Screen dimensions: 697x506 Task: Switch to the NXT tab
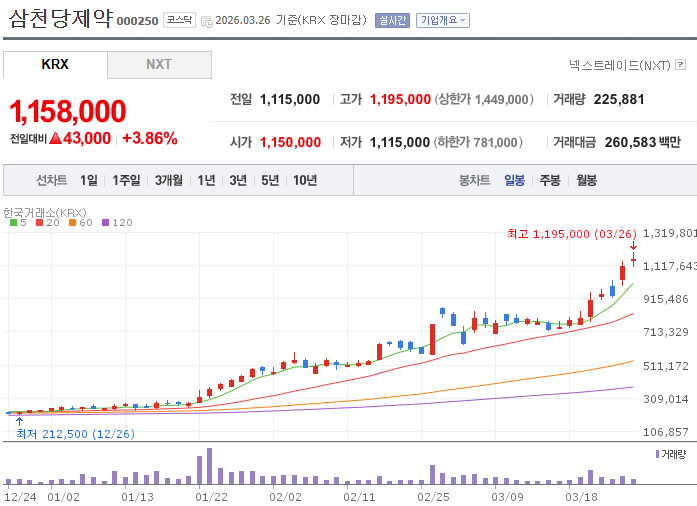(x=159, y=64)
